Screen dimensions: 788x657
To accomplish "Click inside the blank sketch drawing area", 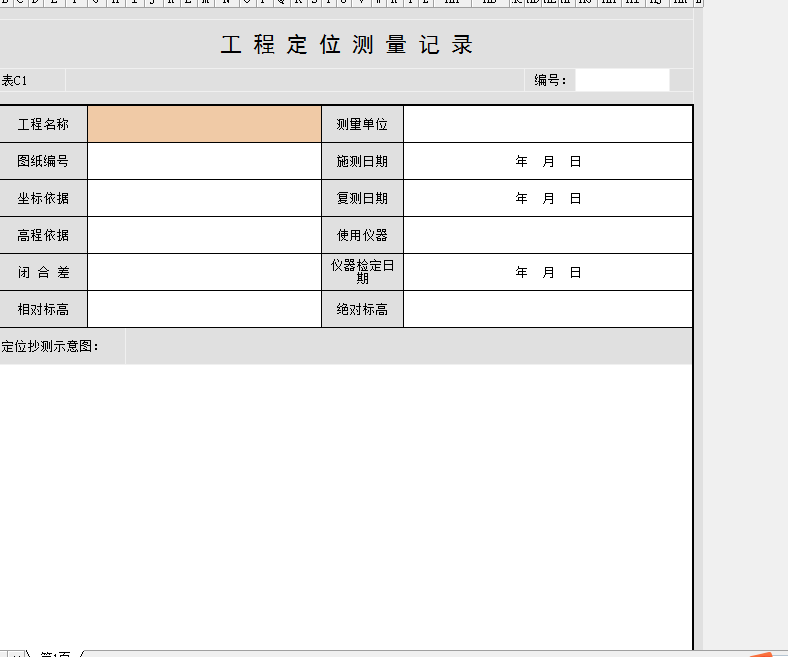I will [346, 500].
